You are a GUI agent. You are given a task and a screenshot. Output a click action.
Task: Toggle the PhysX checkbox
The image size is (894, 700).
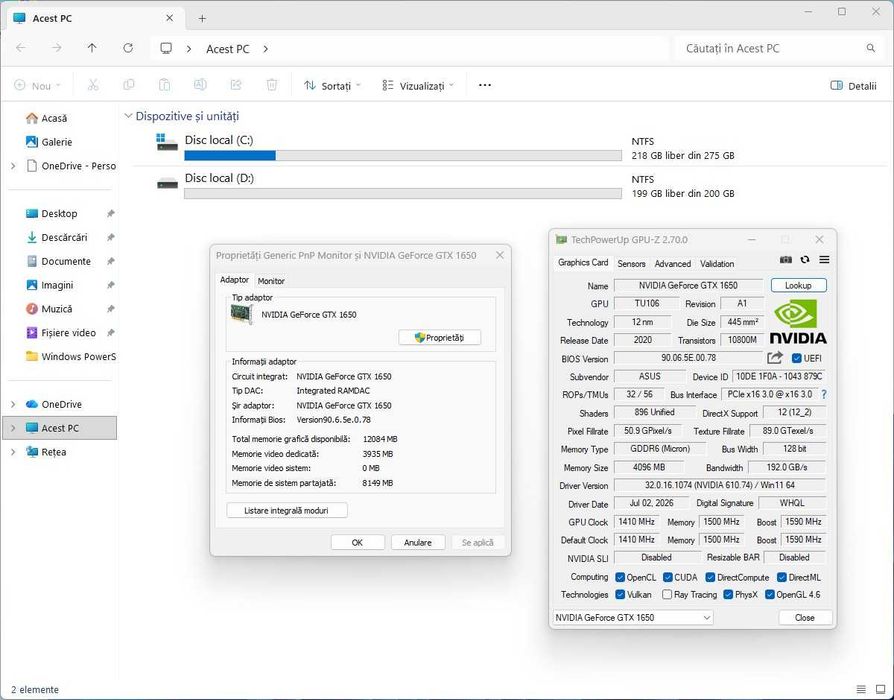click(x=728, y=595)
